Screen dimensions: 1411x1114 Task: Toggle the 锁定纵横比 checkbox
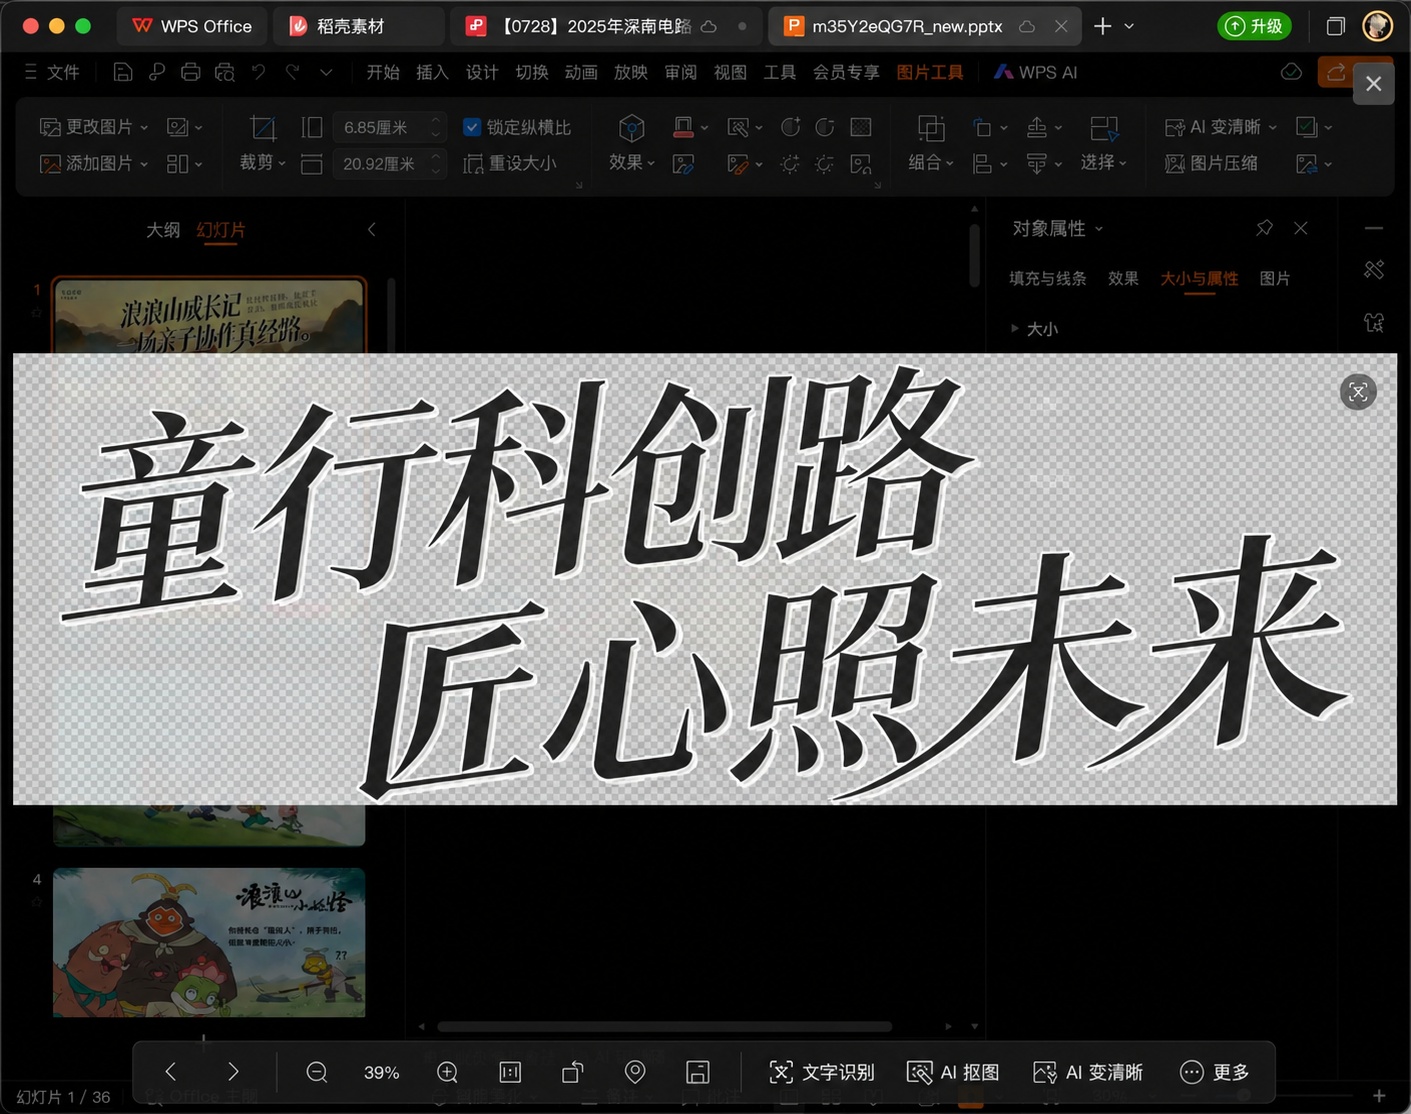pos(473,127)
